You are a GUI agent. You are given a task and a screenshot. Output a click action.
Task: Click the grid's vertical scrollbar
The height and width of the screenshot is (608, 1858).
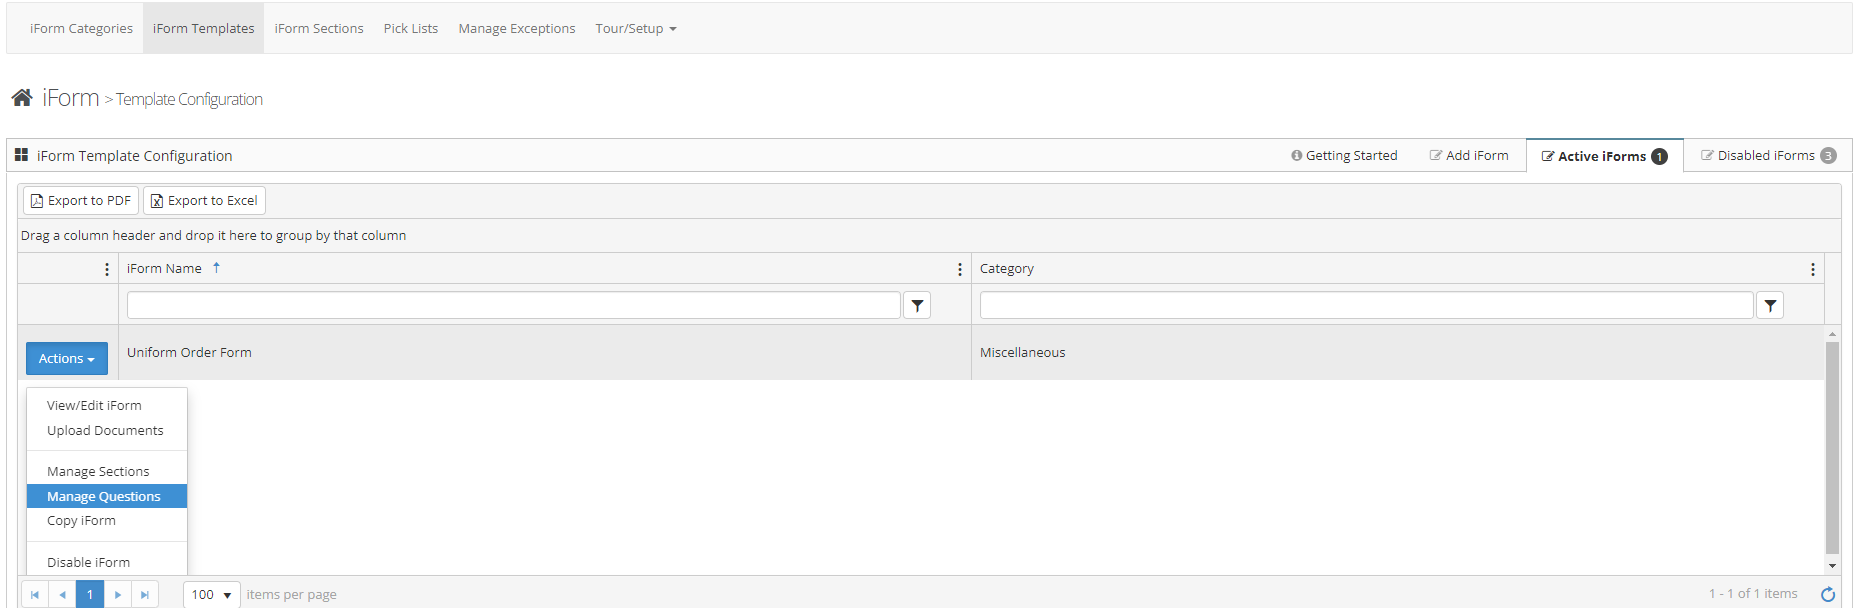(x=1832, y=447)
